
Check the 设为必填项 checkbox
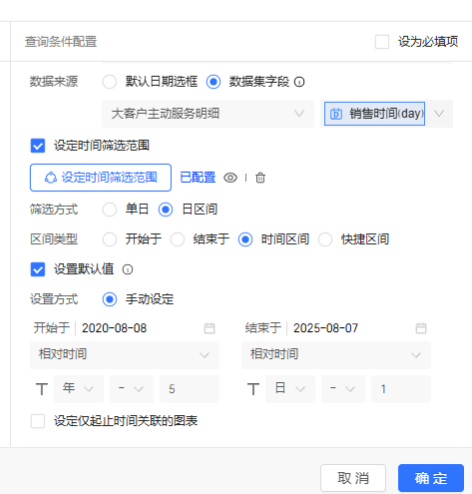[x=382, y=42]
